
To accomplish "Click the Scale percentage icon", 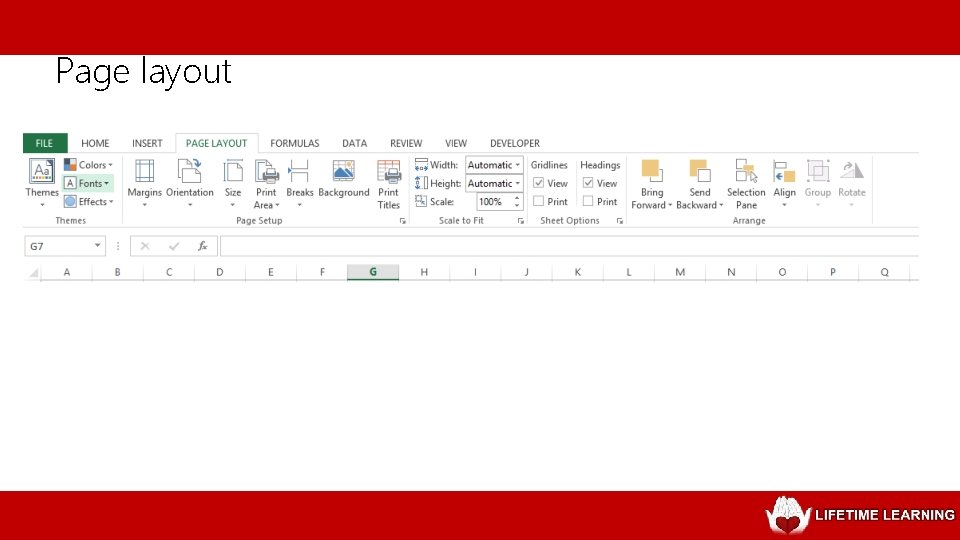I will 421,201.
